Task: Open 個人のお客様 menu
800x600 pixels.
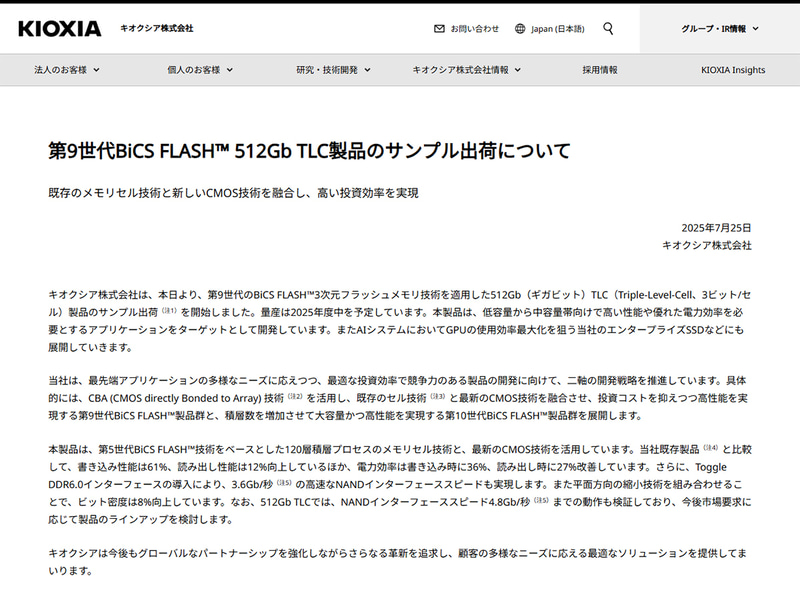Action: 200,70
